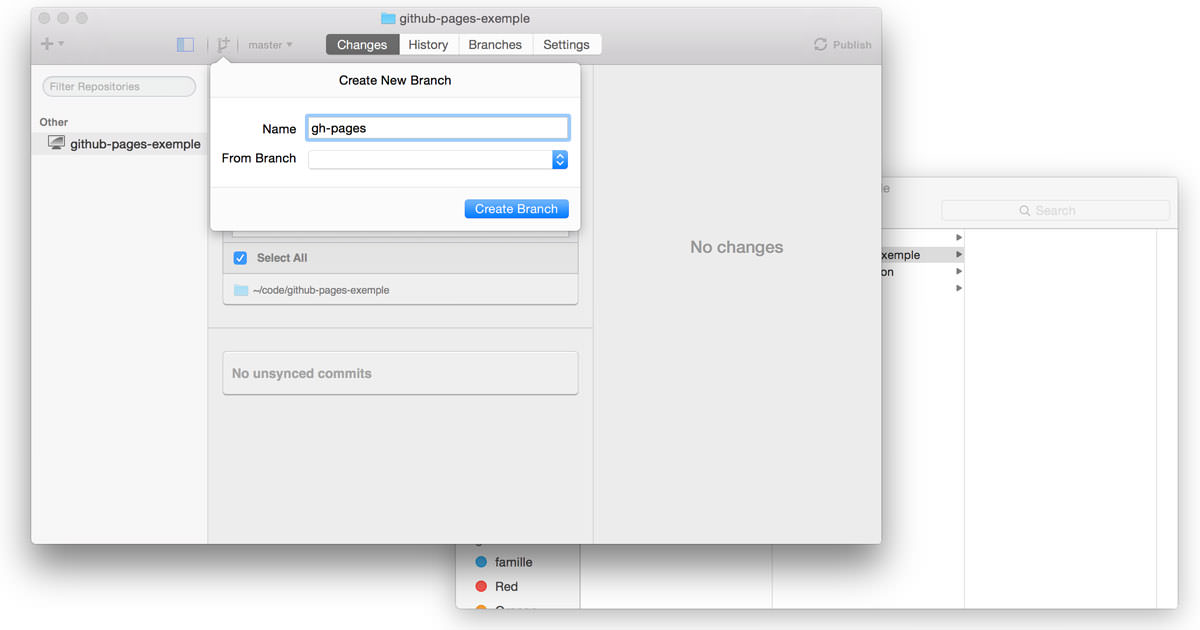Switch to the Branches tab
The height and width of the screenshot is (630, 1200).
coord(495,44)
